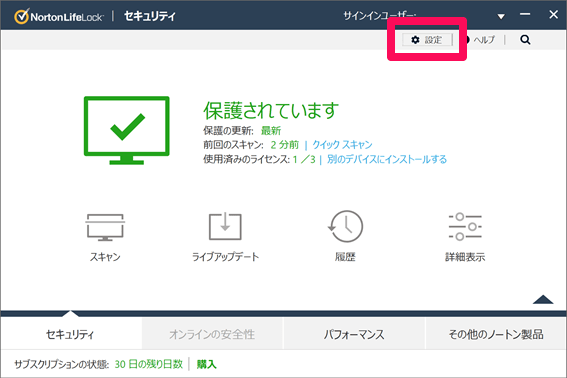Click the スキャン scan icon
567x378 pixels.
(105, 227)
